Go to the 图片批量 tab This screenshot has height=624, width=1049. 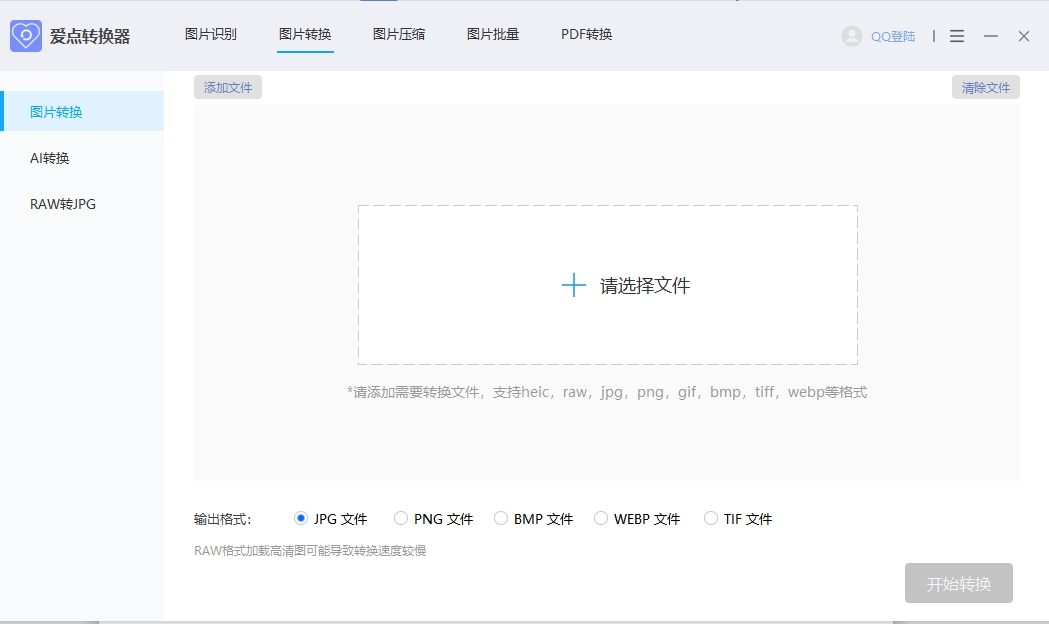point(493,34)
